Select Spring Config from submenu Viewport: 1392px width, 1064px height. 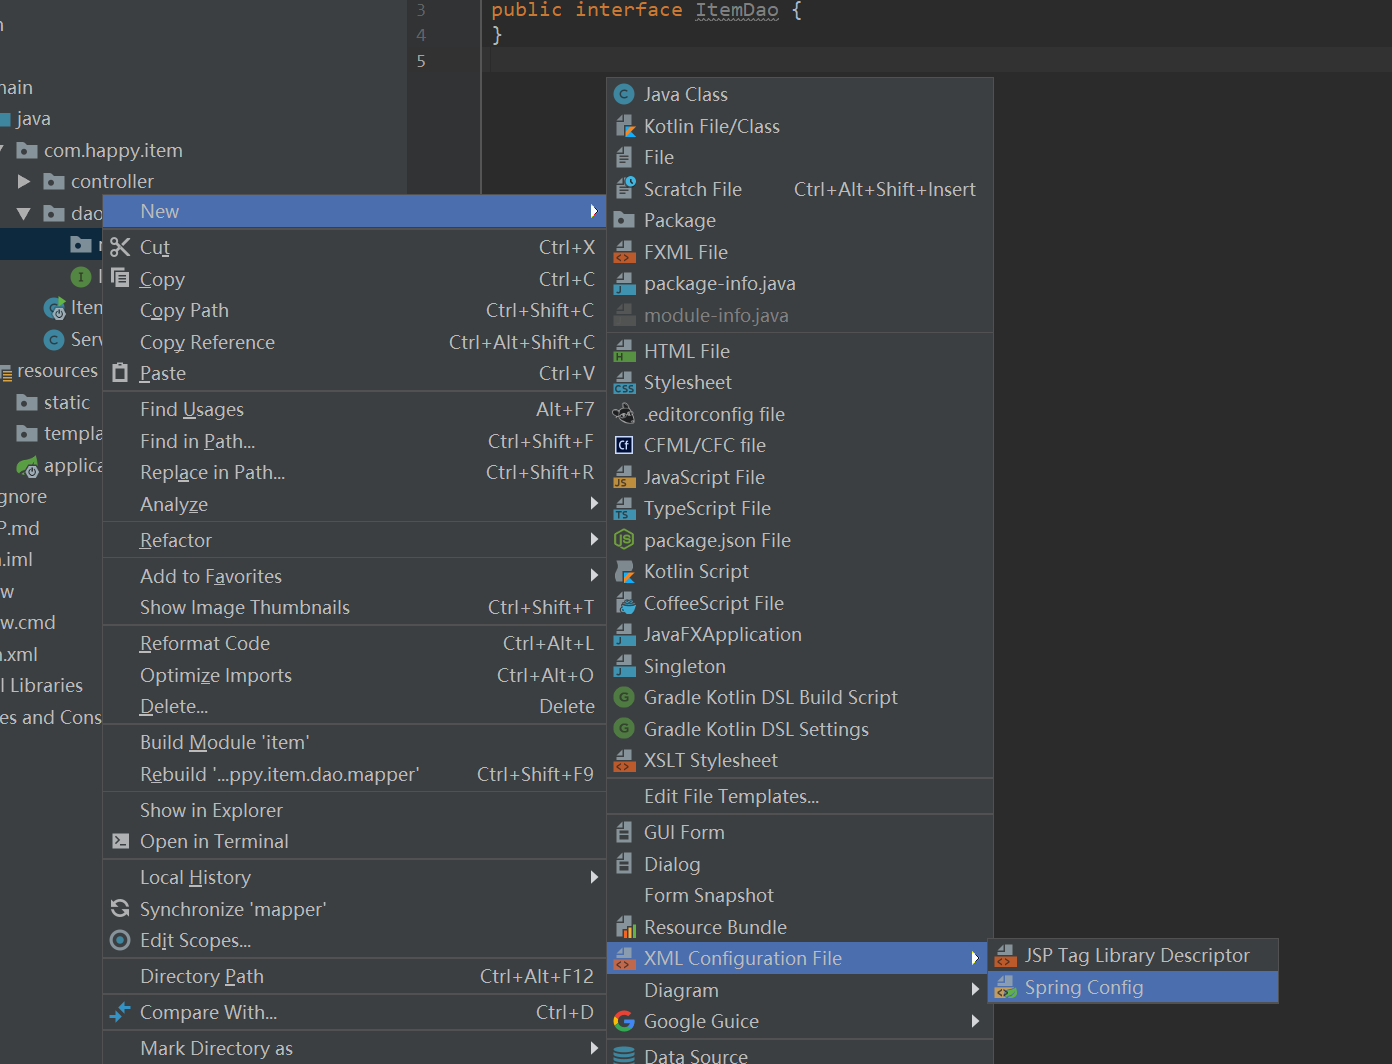pyautogui.click(x=1084, y=987)
